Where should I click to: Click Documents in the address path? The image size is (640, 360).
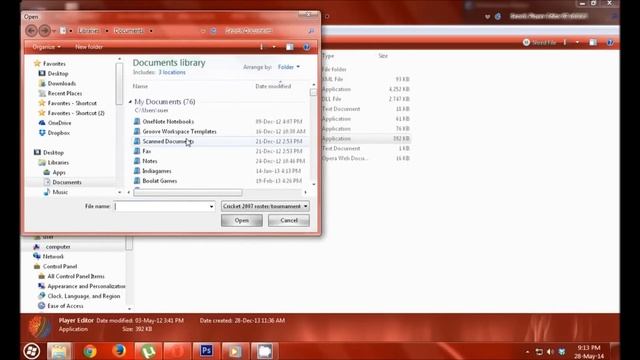(x=129, y=31)
